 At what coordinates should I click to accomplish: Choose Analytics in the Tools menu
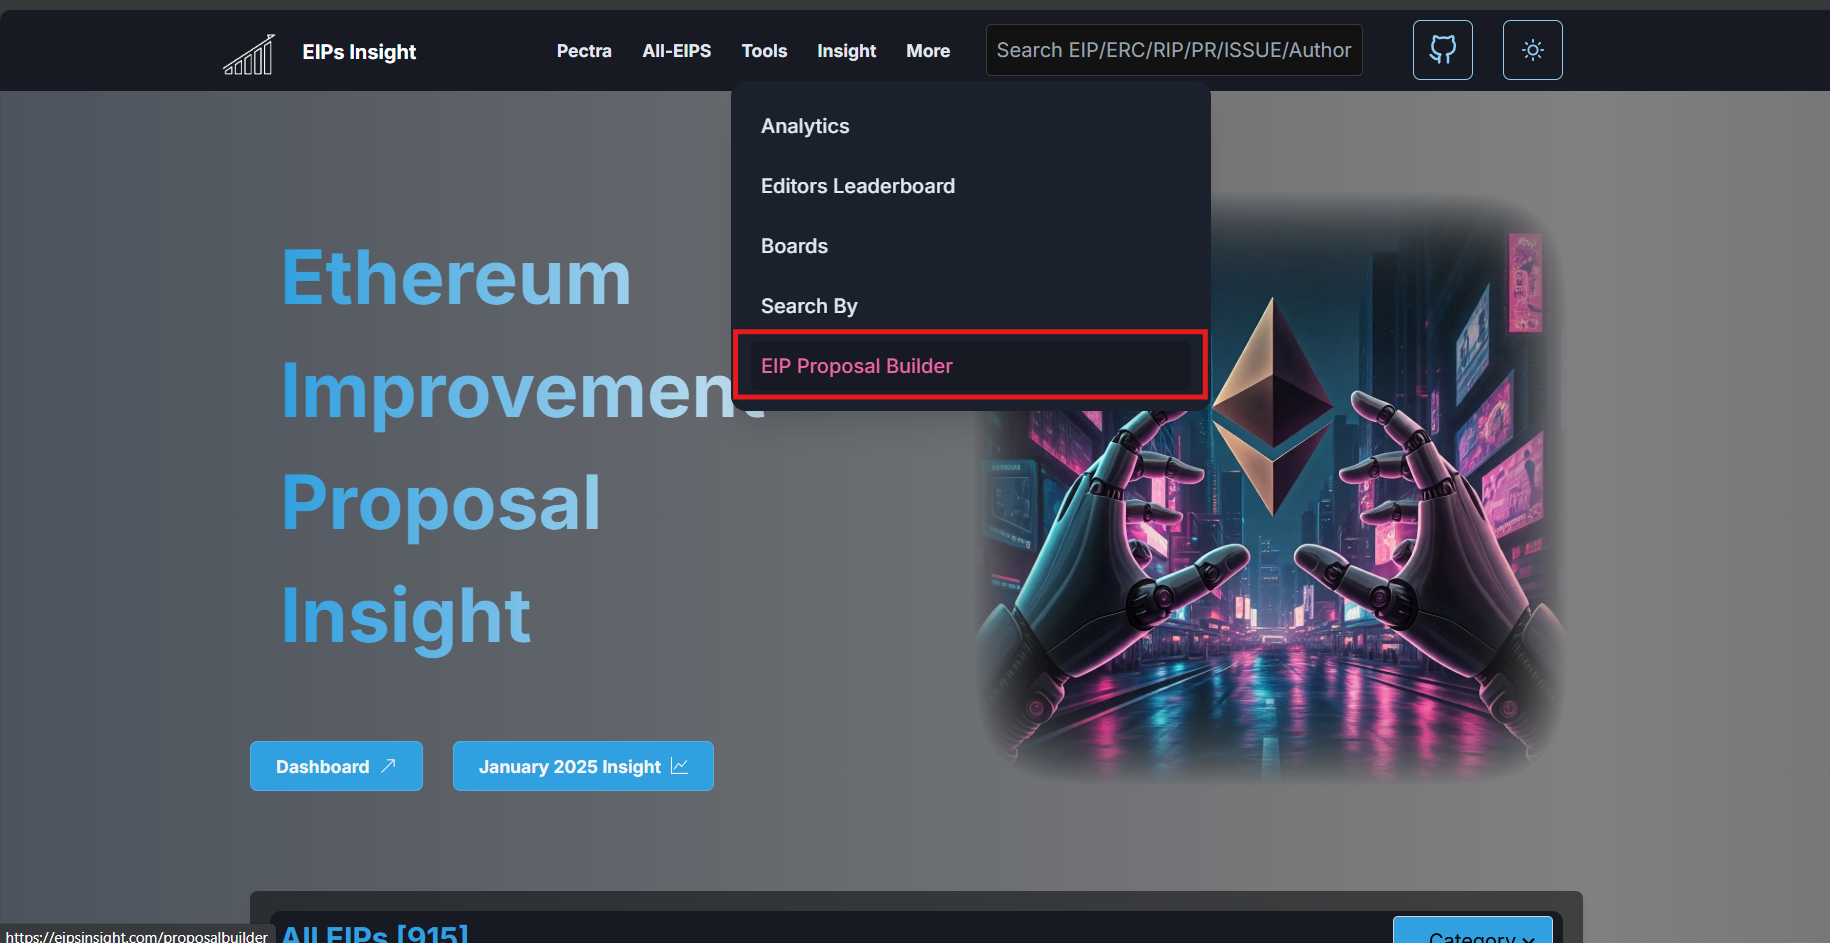(805, 125)
